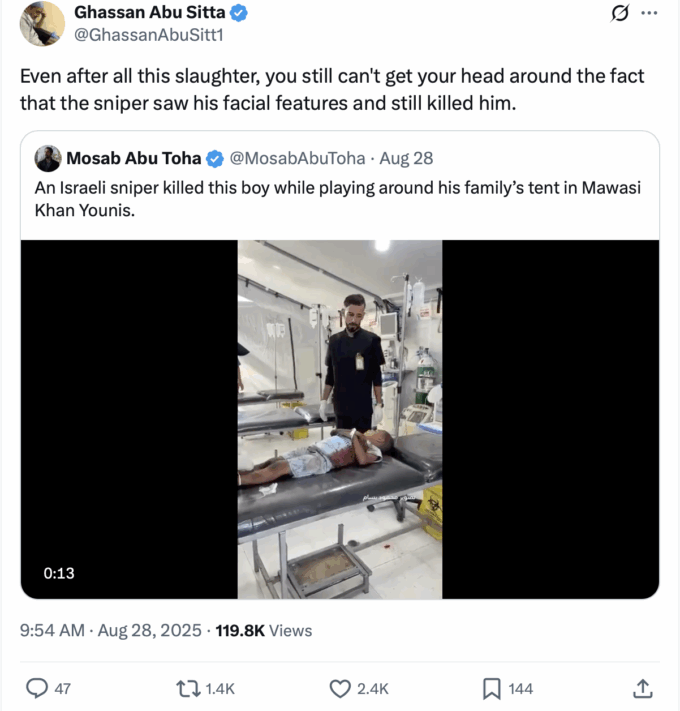Click the slashed-circle Grok icon
680x711 pixels.
click(619, 13)
